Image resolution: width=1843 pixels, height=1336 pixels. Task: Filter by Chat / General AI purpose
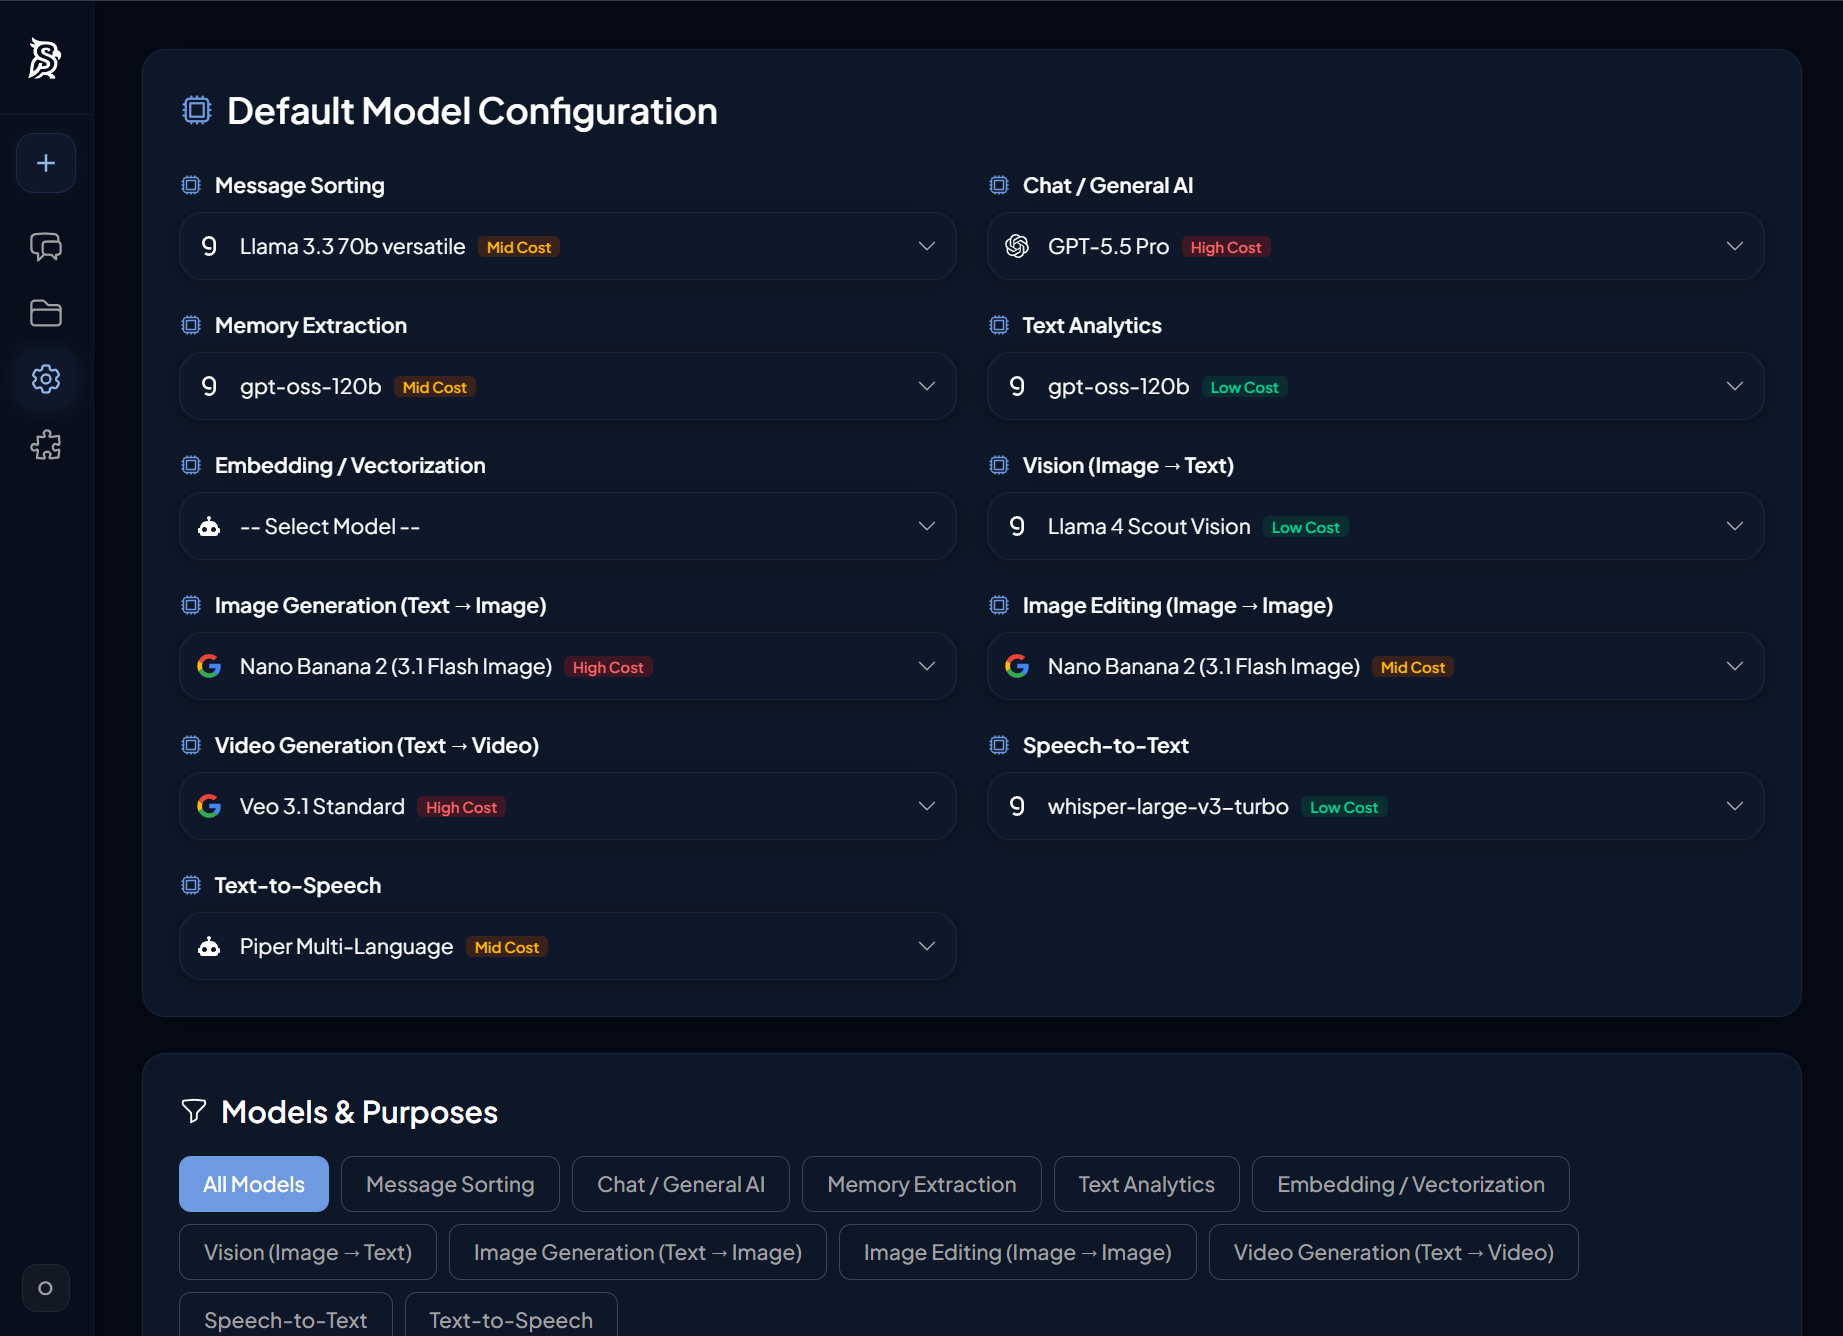(681, 1184)
